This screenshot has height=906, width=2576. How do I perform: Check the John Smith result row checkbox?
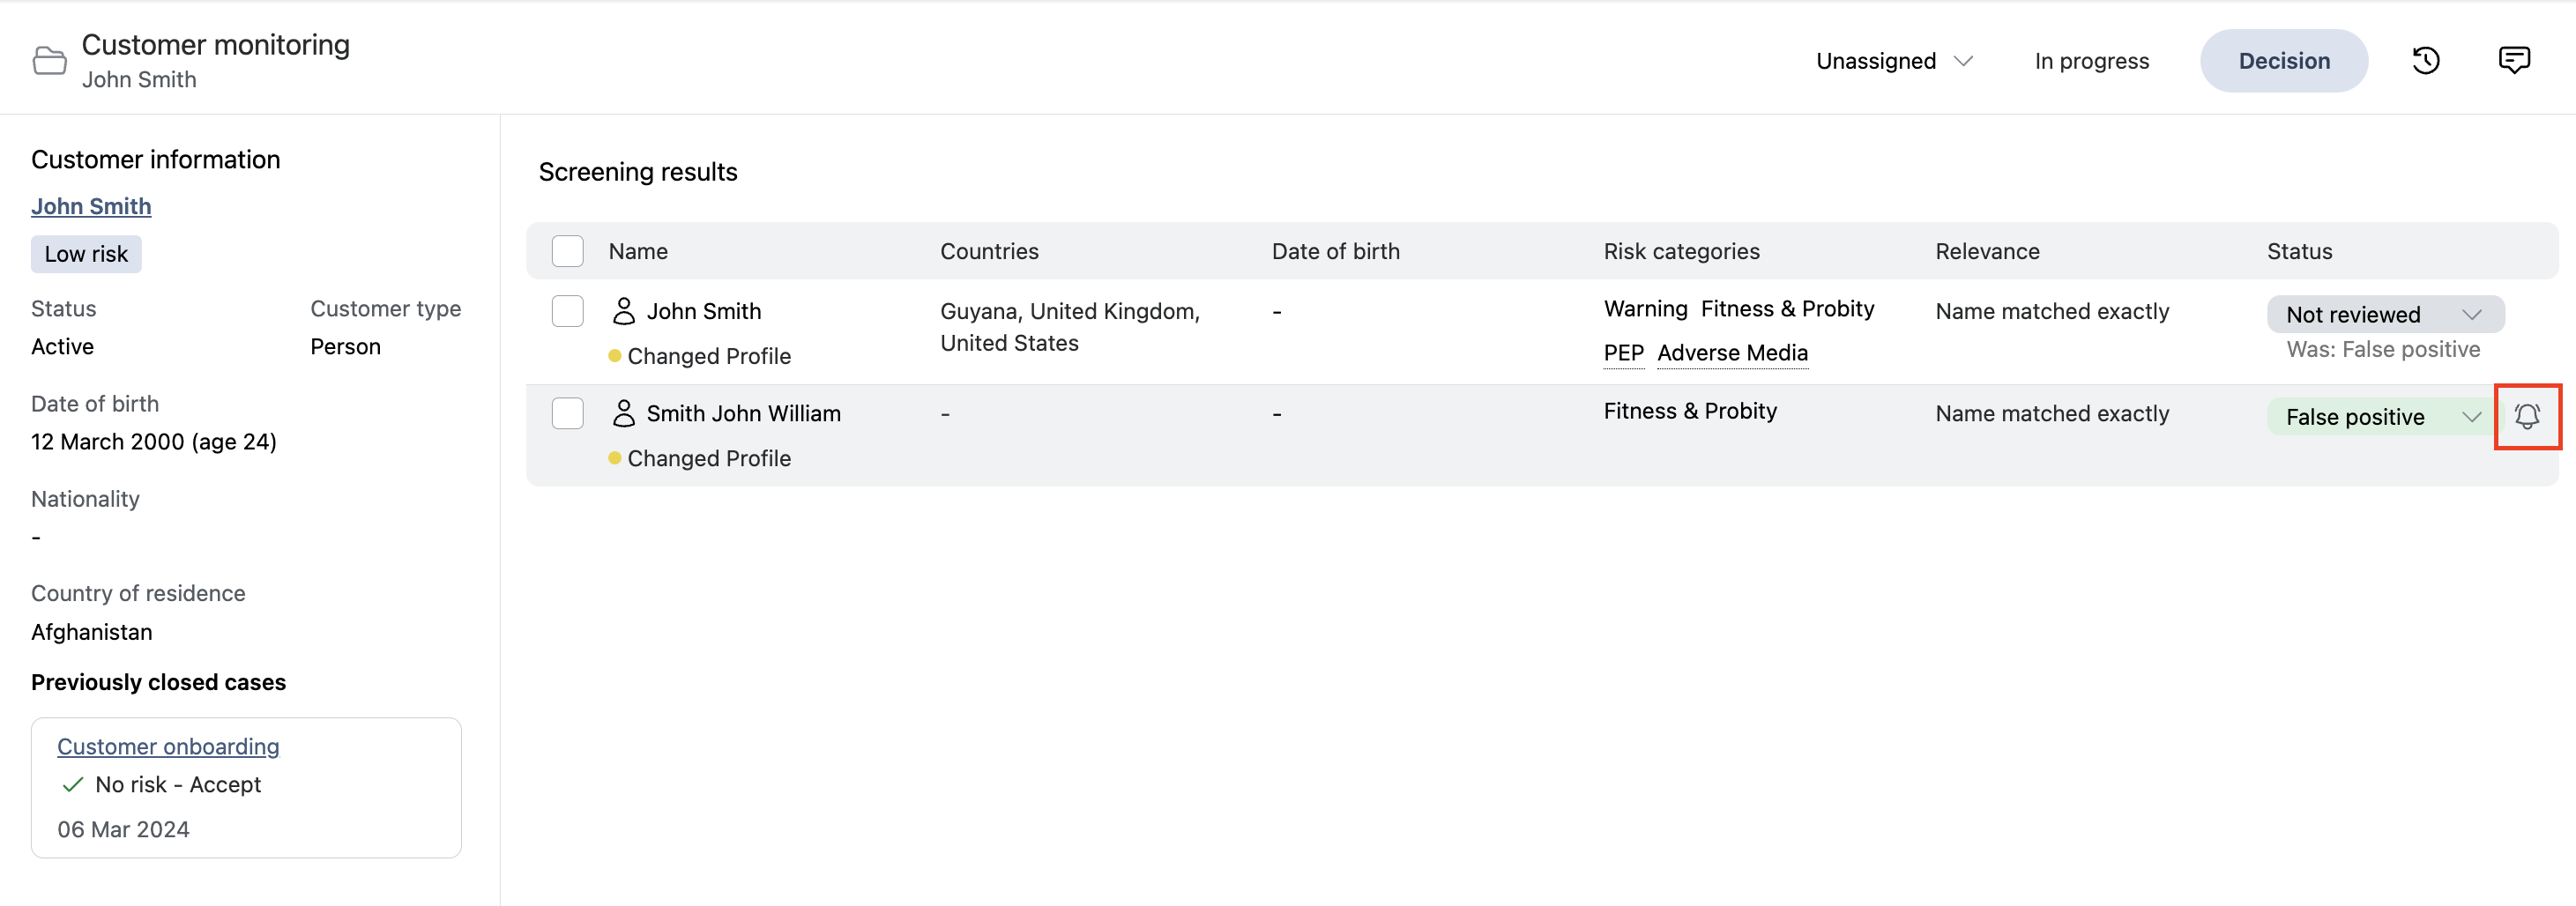567,311
